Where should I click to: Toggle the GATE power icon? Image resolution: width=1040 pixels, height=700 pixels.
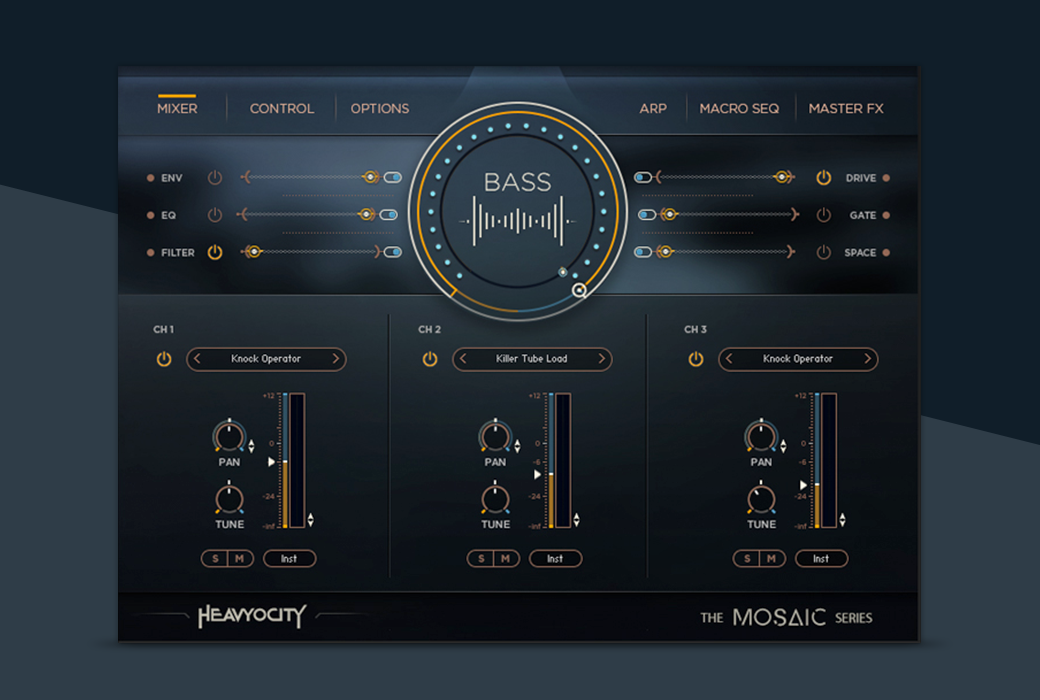coord(823,214)
